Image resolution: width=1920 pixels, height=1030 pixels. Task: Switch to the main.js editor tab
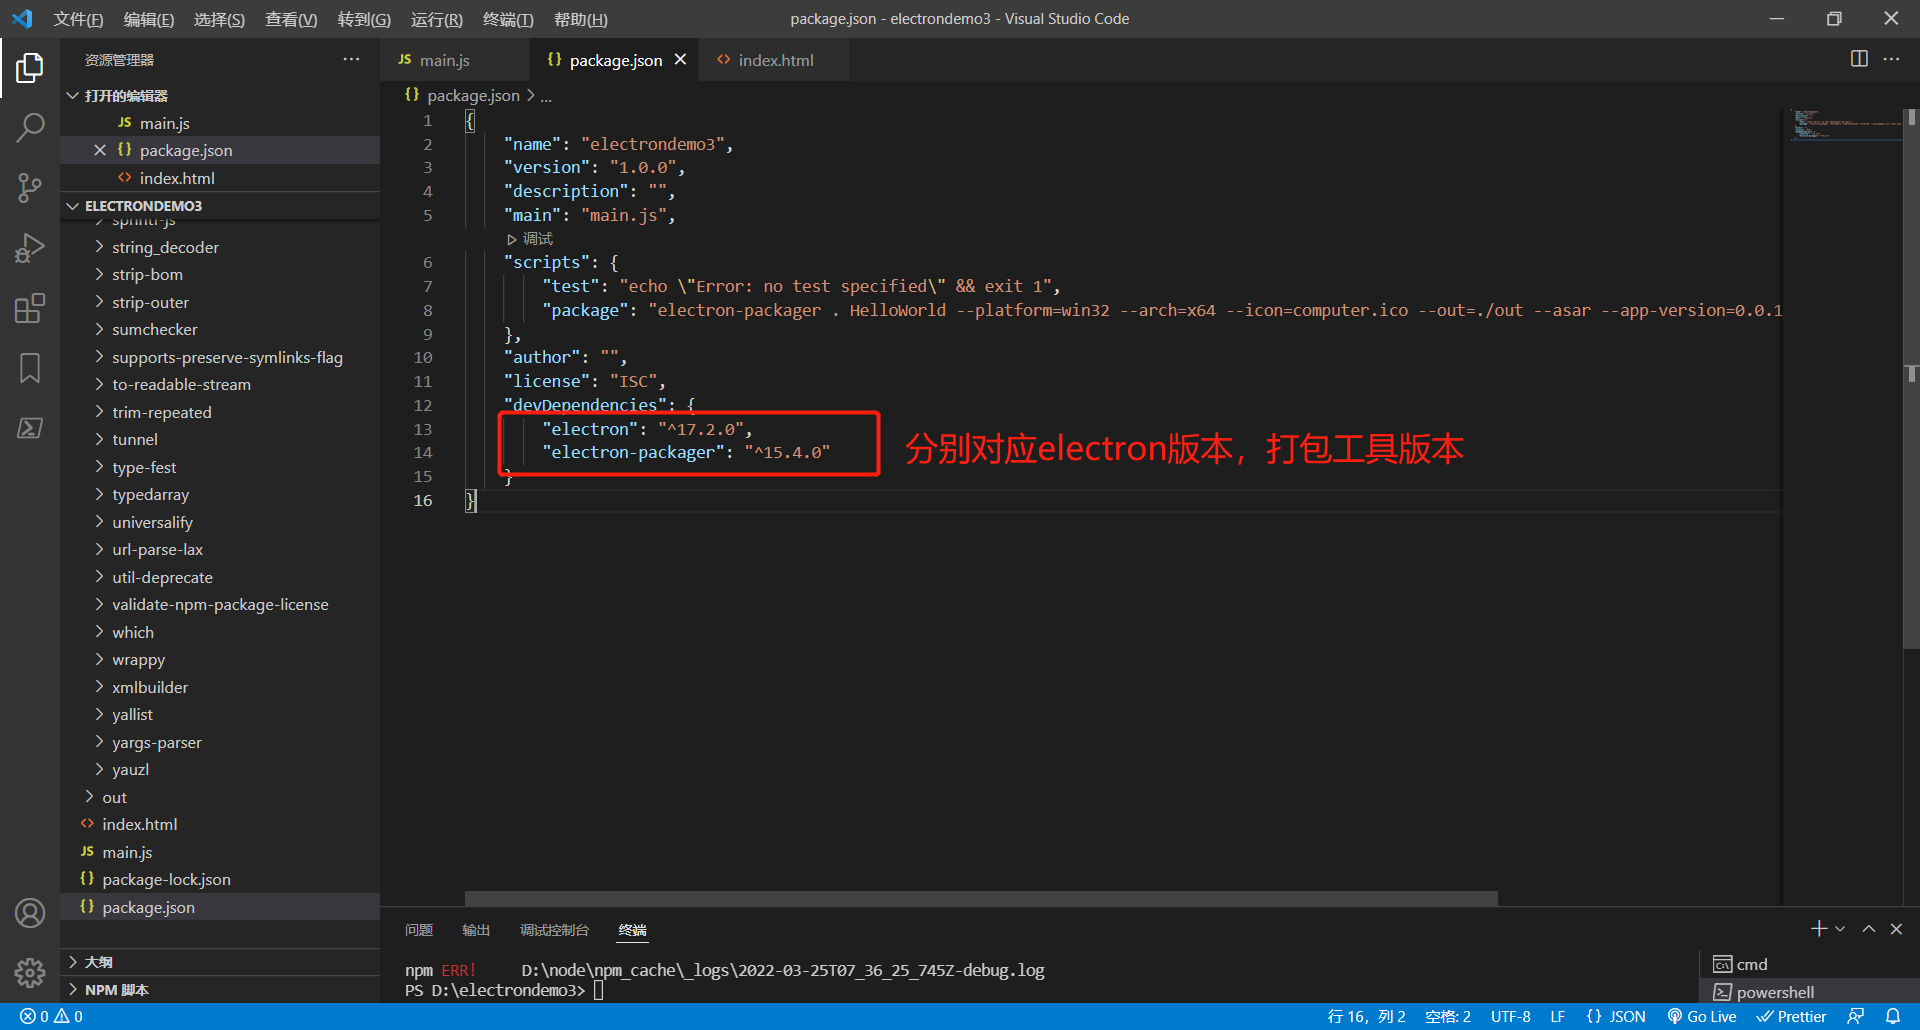pyautogui.click(x=455, y=60)
